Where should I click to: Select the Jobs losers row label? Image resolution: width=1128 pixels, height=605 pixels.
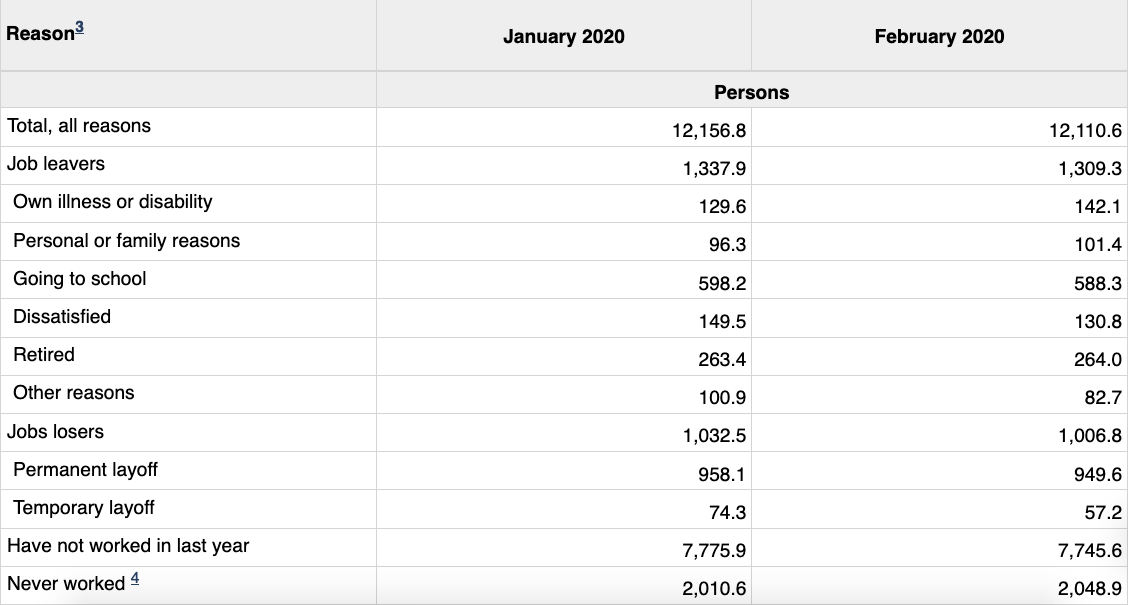coord(55,432)
